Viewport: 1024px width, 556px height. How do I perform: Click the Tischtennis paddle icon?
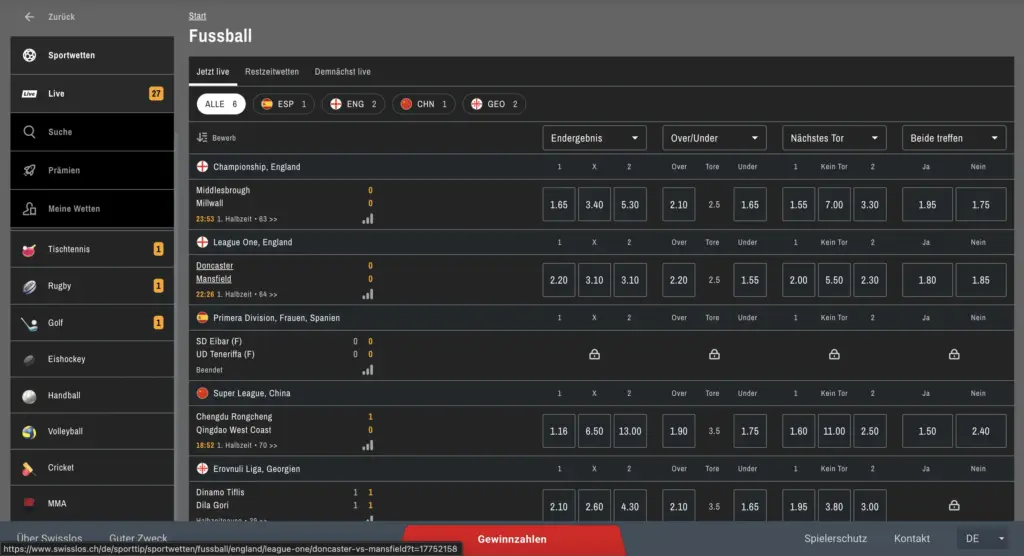coord(29,250)
